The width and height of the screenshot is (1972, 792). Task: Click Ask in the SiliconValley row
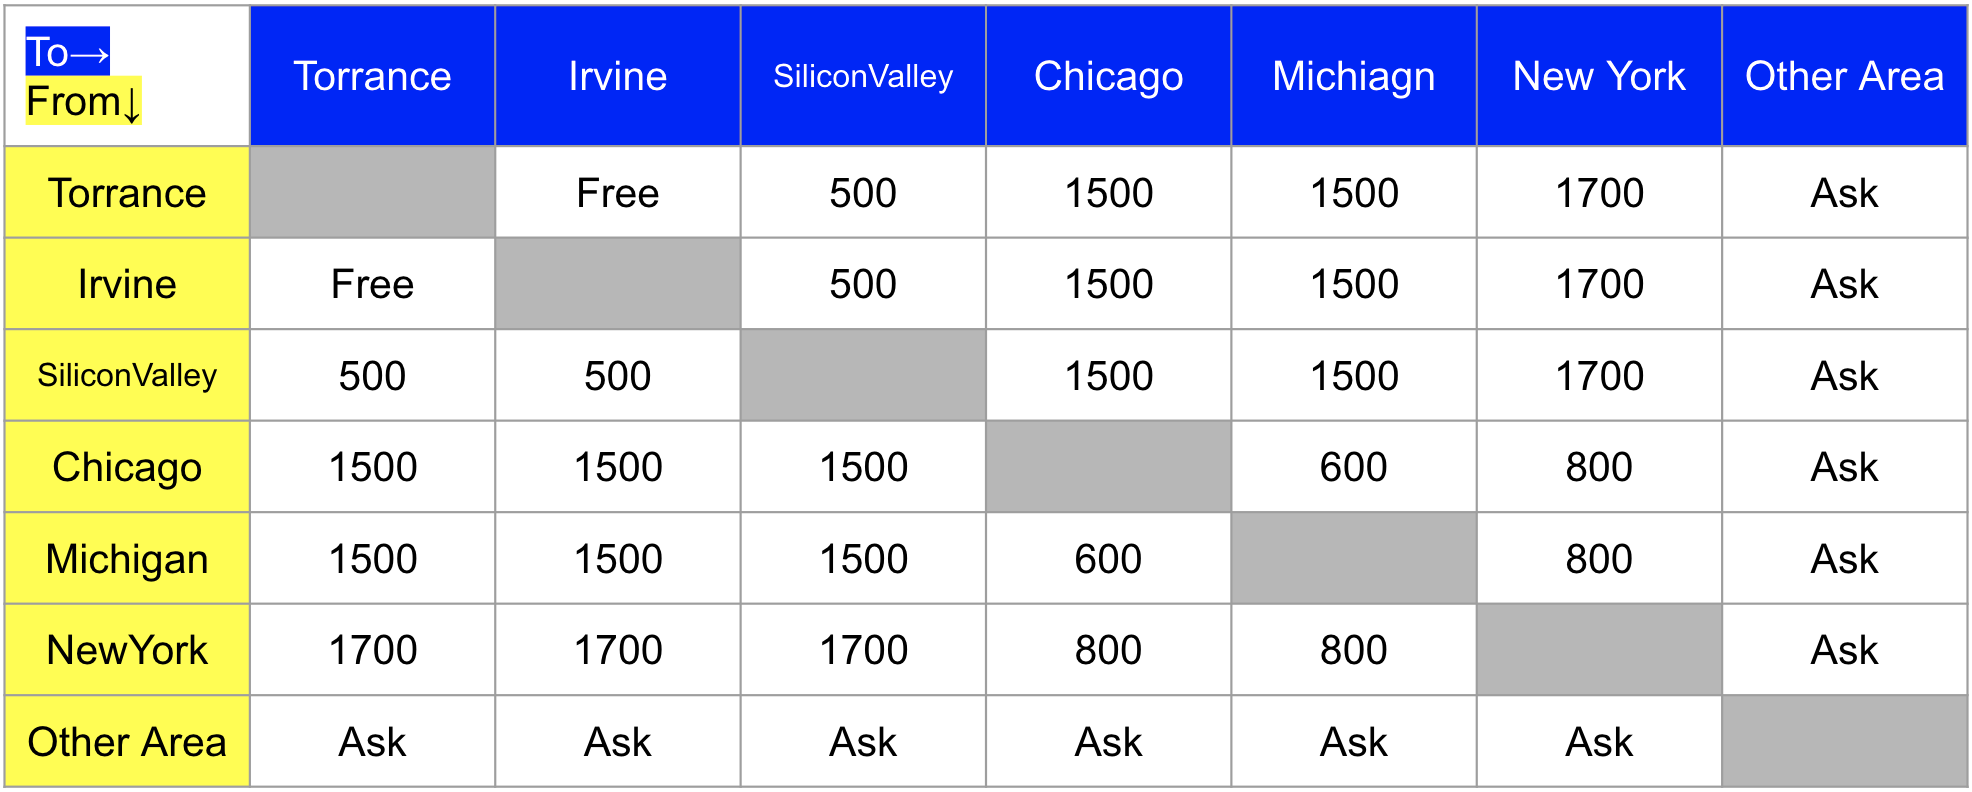[1844, 376]
